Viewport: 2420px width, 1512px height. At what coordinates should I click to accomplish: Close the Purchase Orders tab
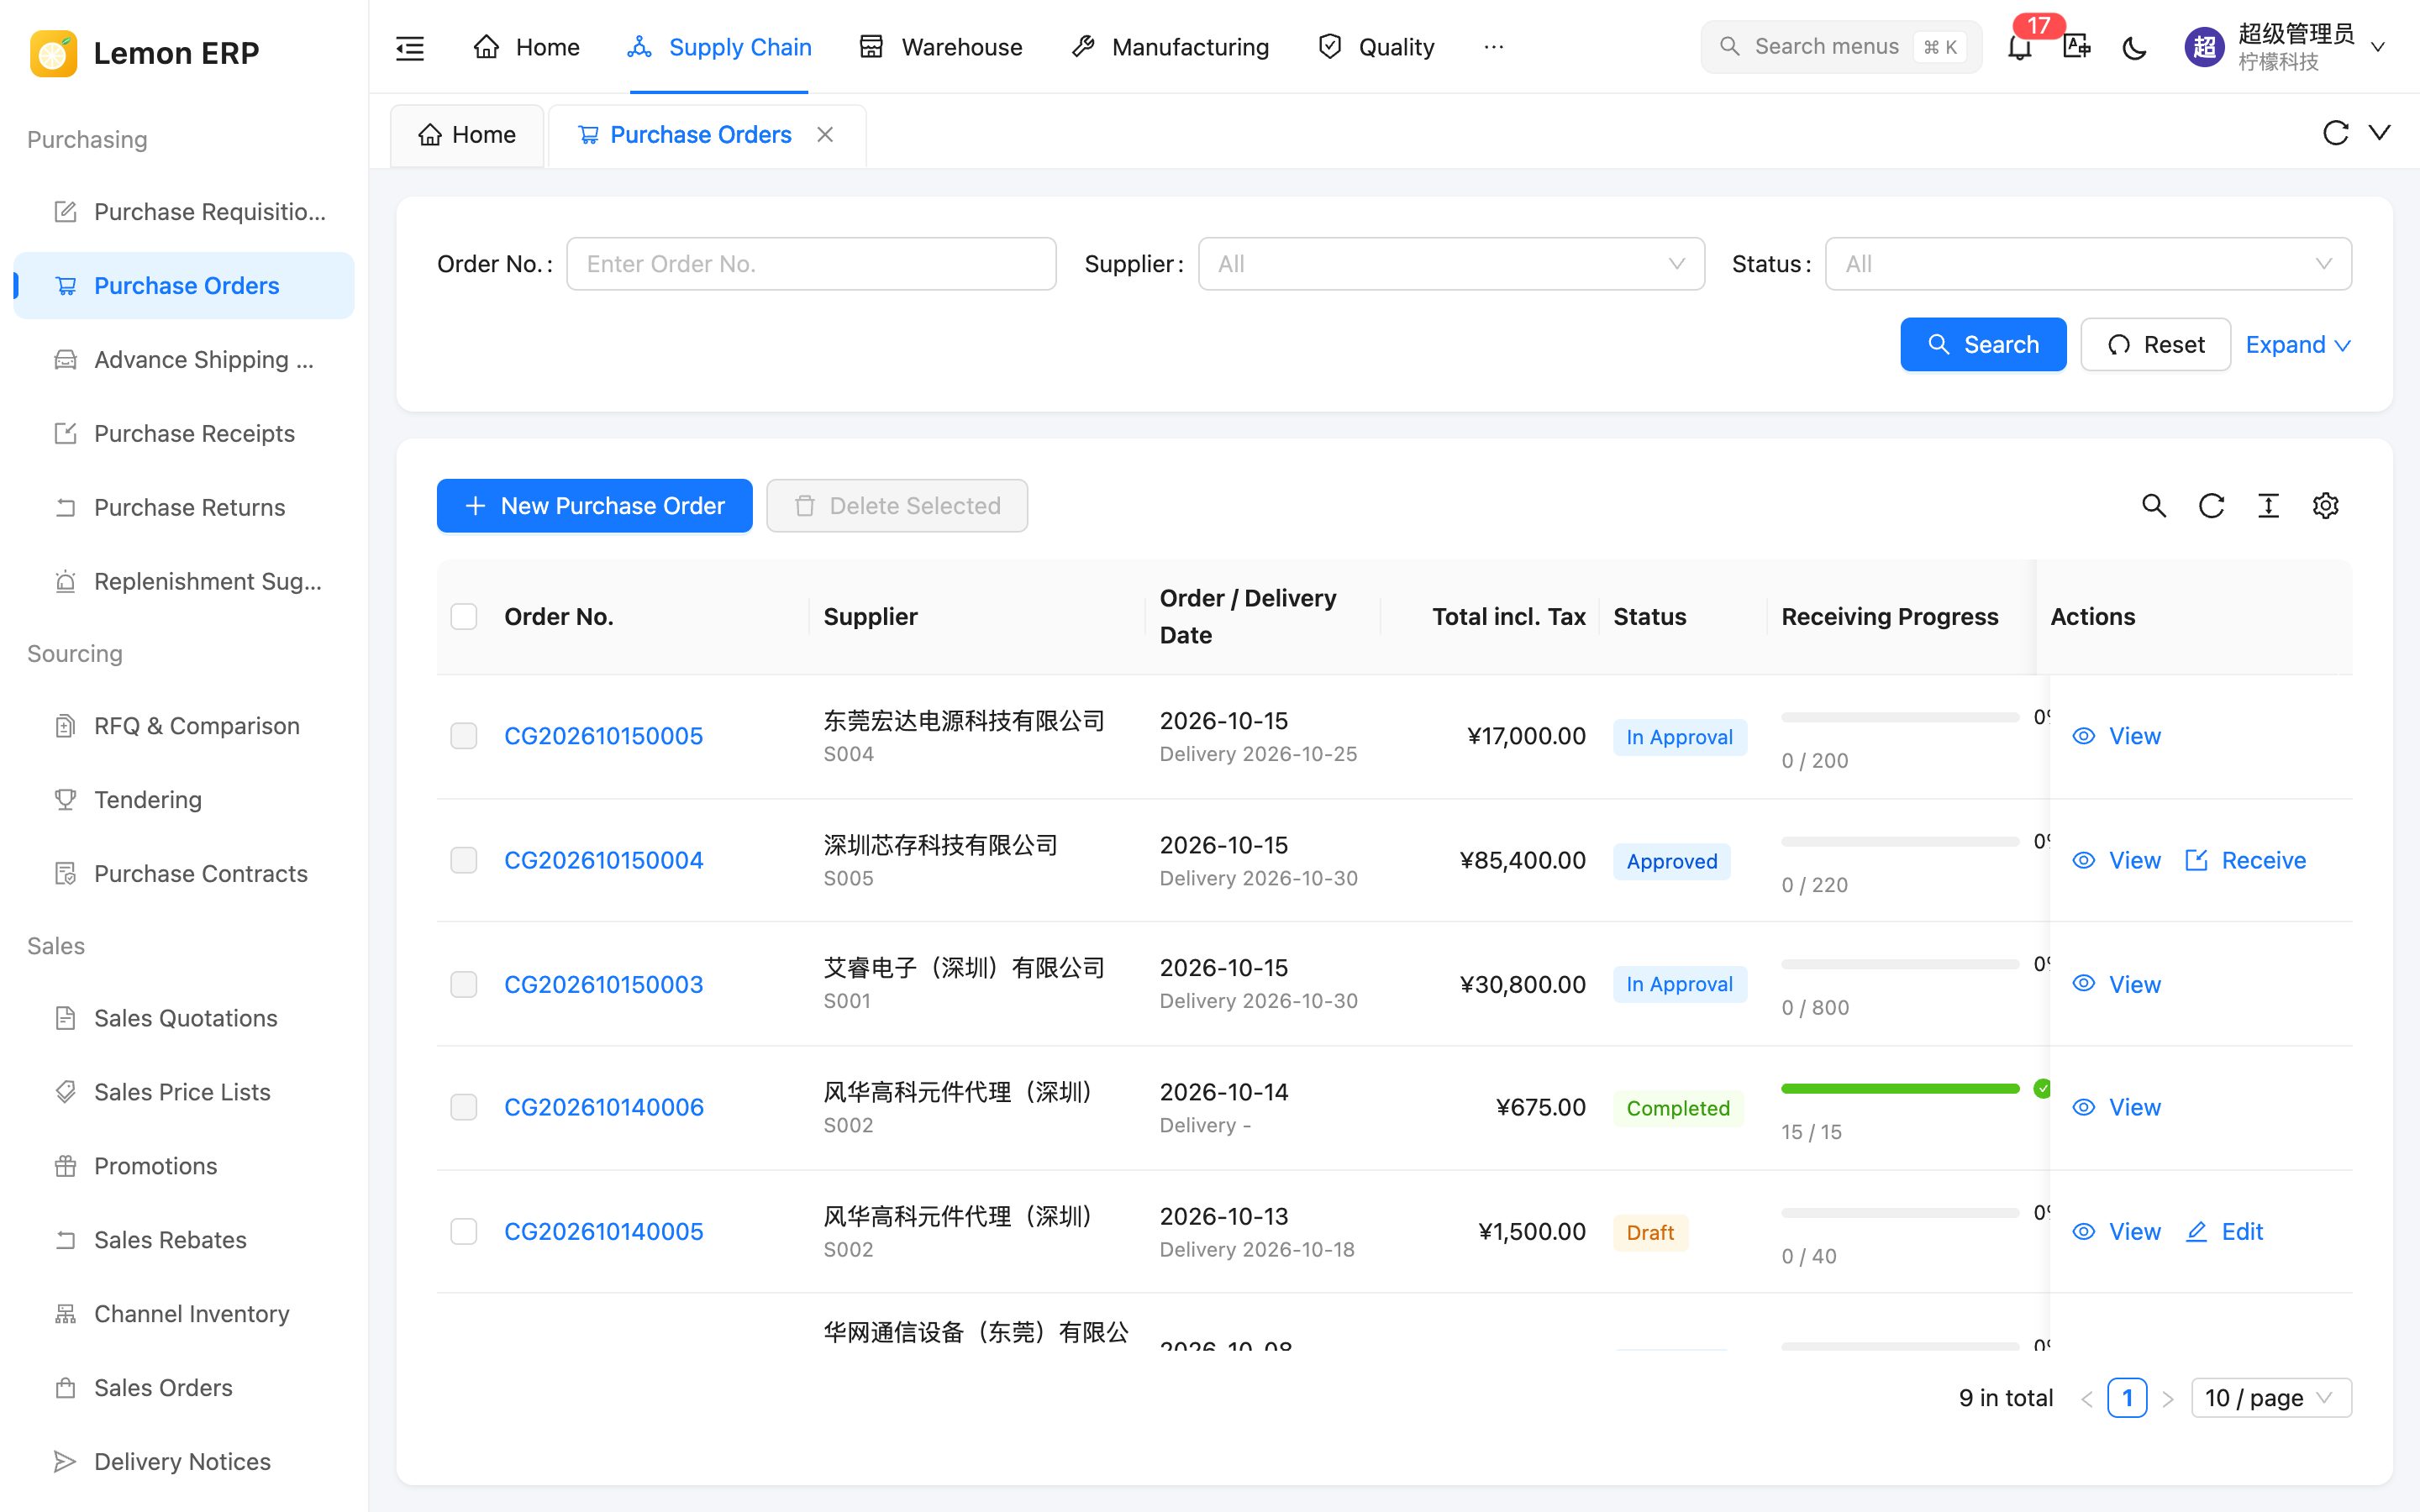(x=825, y=134)
